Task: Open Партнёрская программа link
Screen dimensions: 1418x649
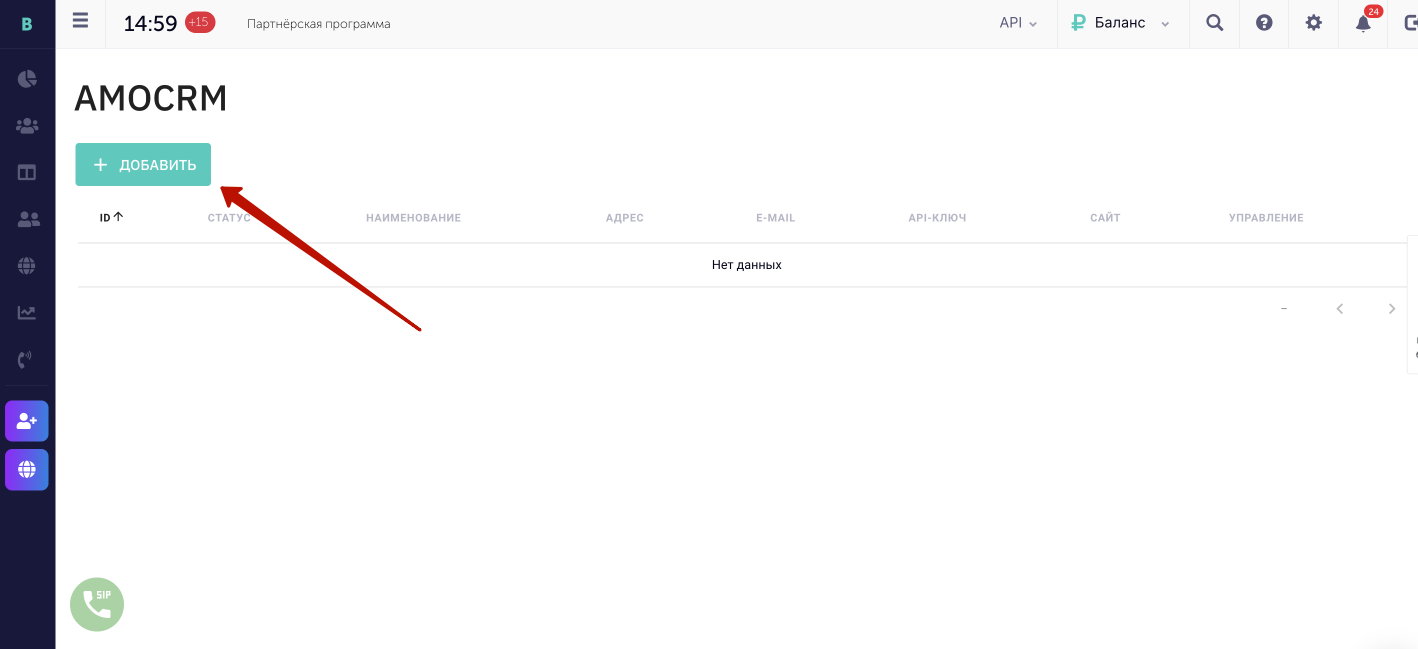Action: point(319,24)
